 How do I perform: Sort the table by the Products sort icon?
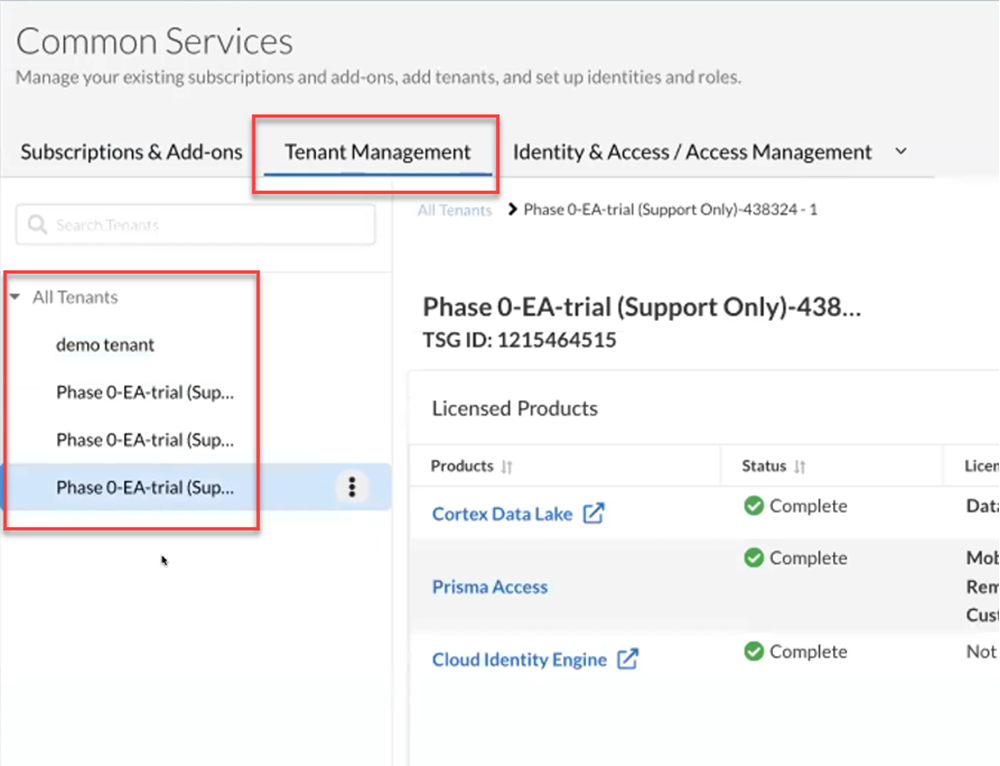point(507,467)
